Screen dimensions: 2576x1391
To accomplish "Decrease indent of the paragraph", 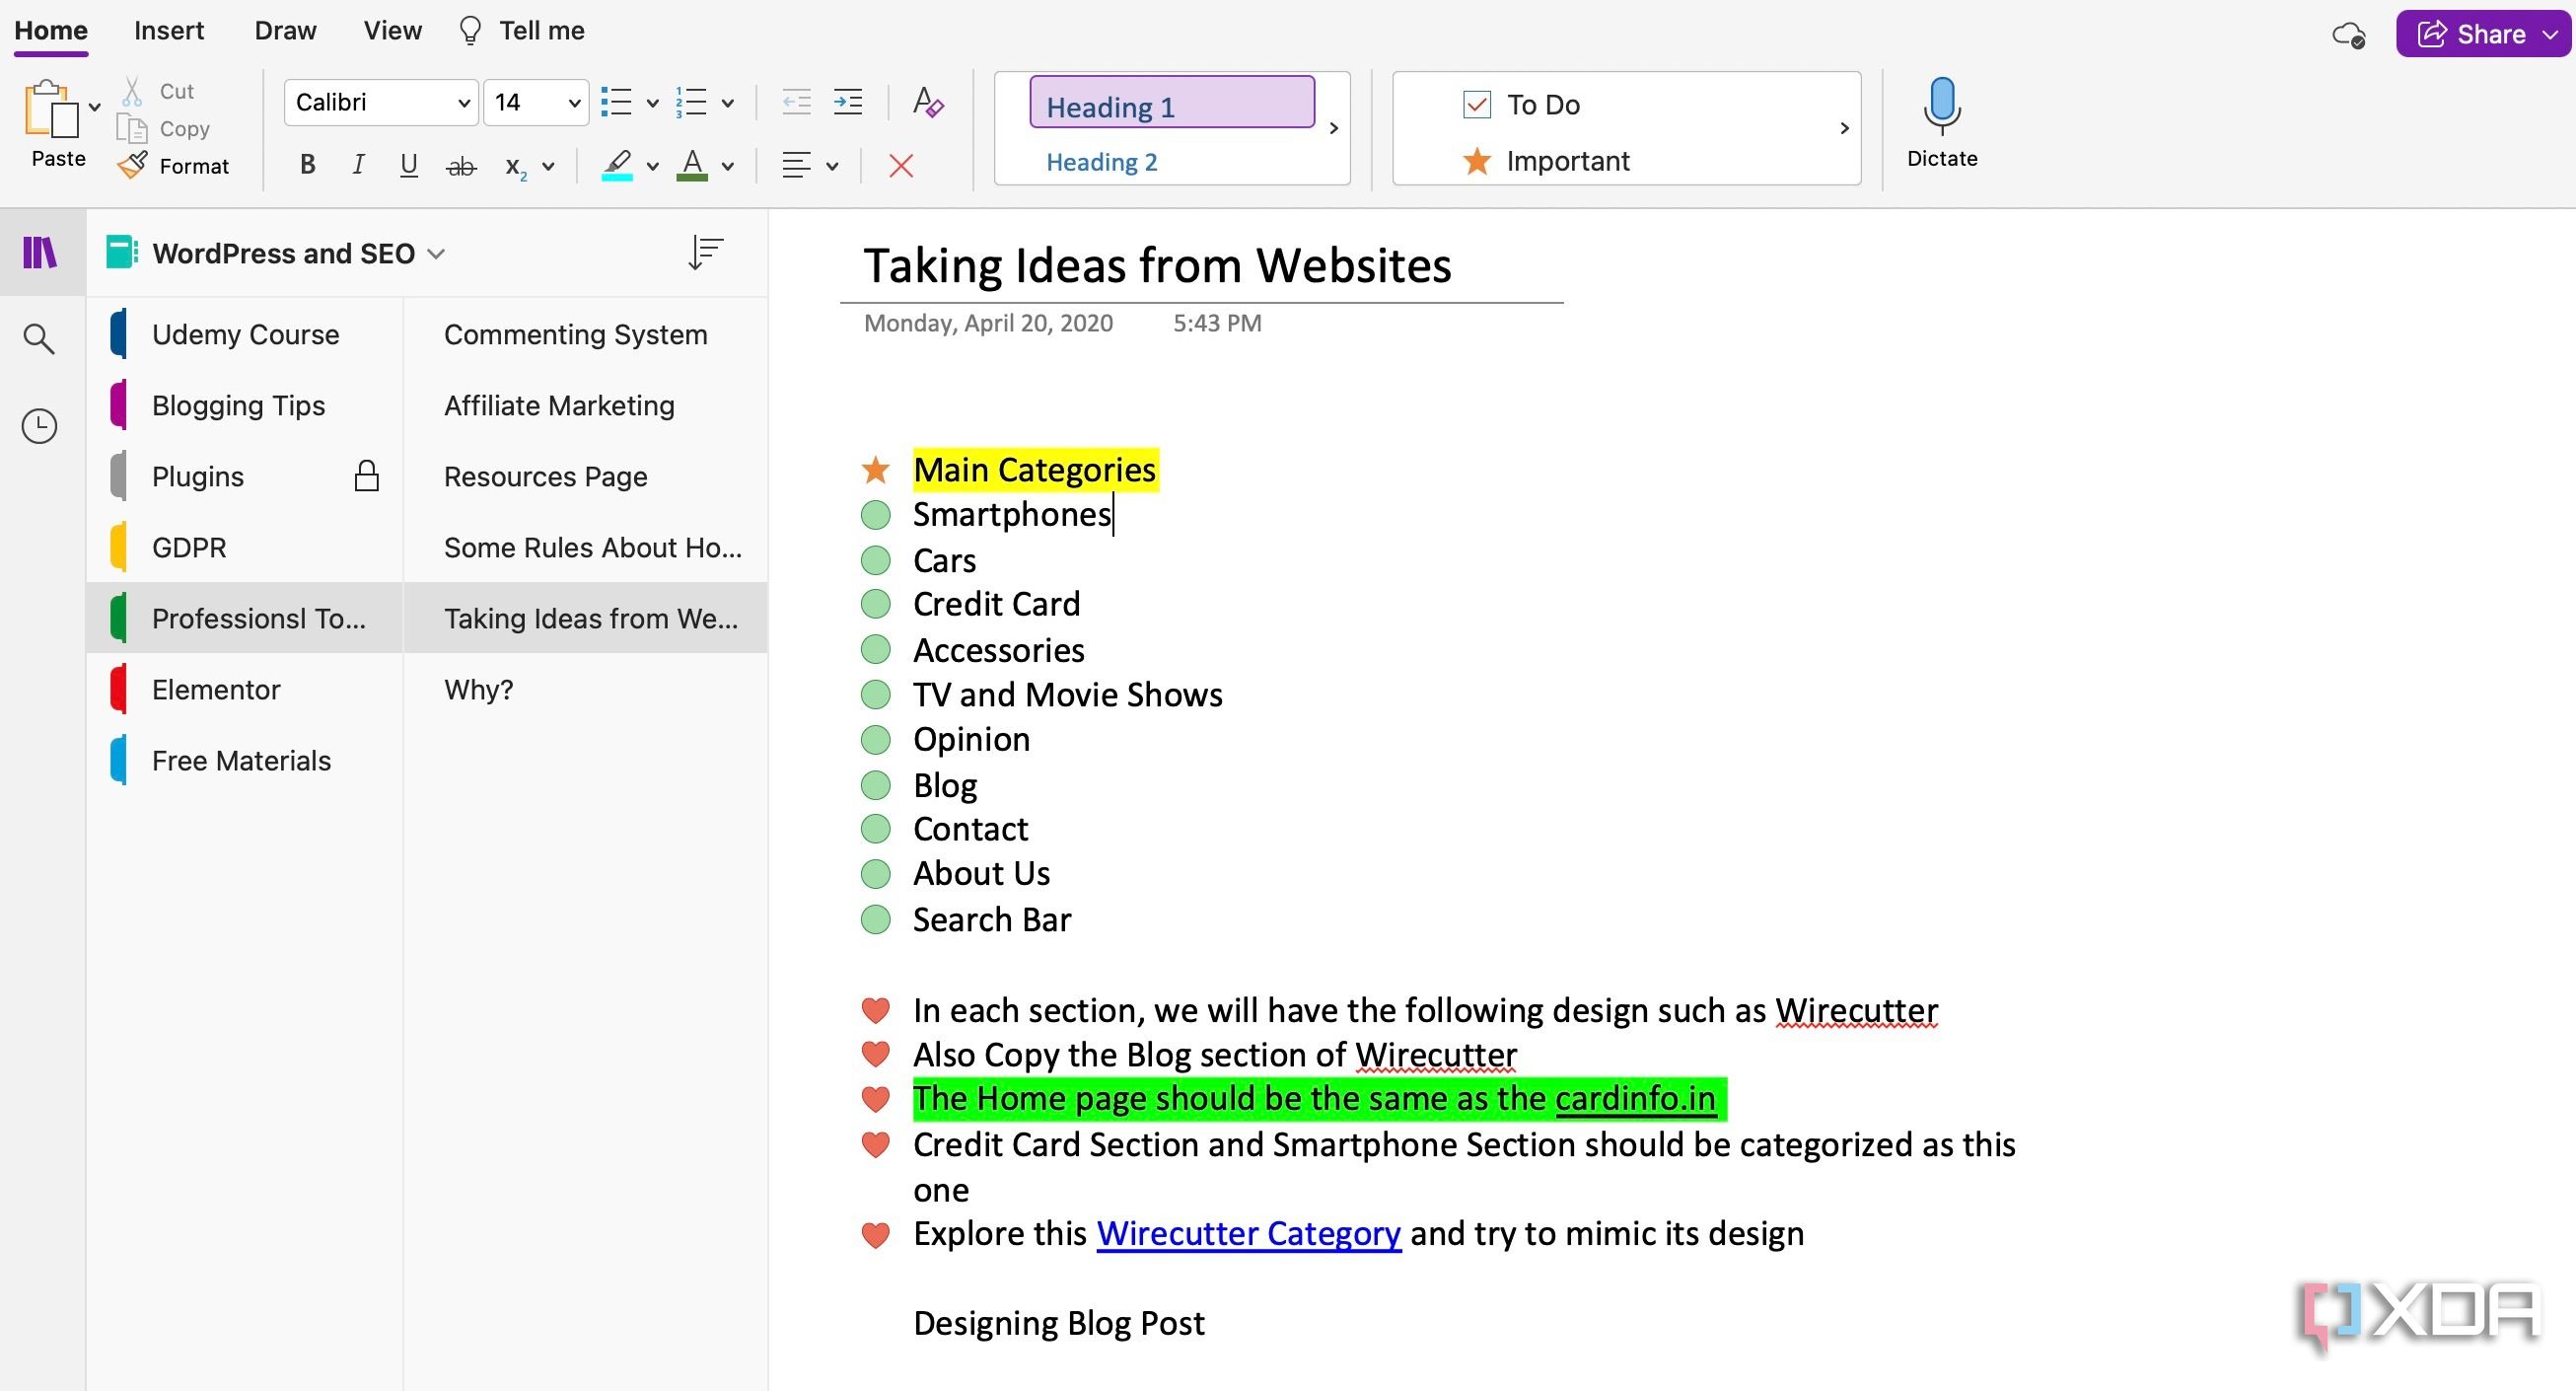I will 796,102.
